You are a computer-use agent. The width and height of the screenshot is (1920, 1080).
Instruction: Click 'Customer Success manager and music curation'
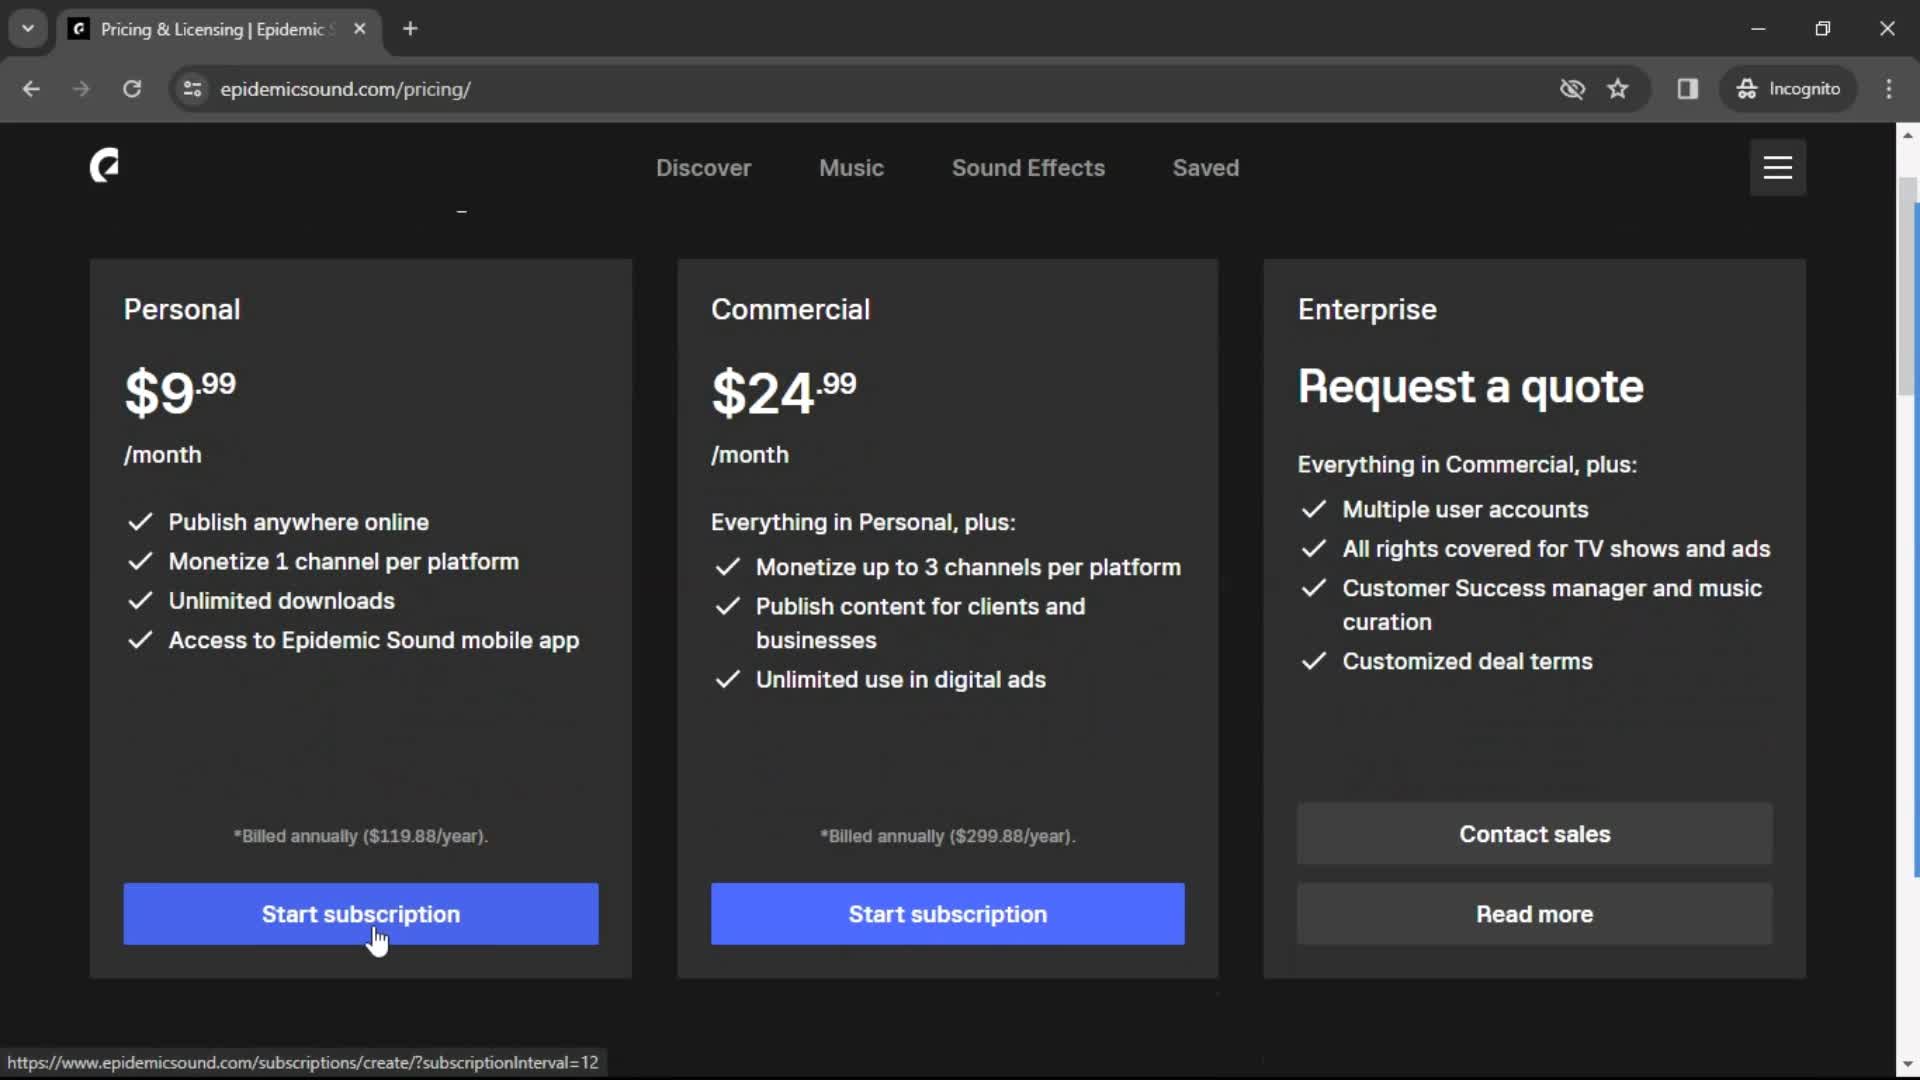(x=1552, y=605)
